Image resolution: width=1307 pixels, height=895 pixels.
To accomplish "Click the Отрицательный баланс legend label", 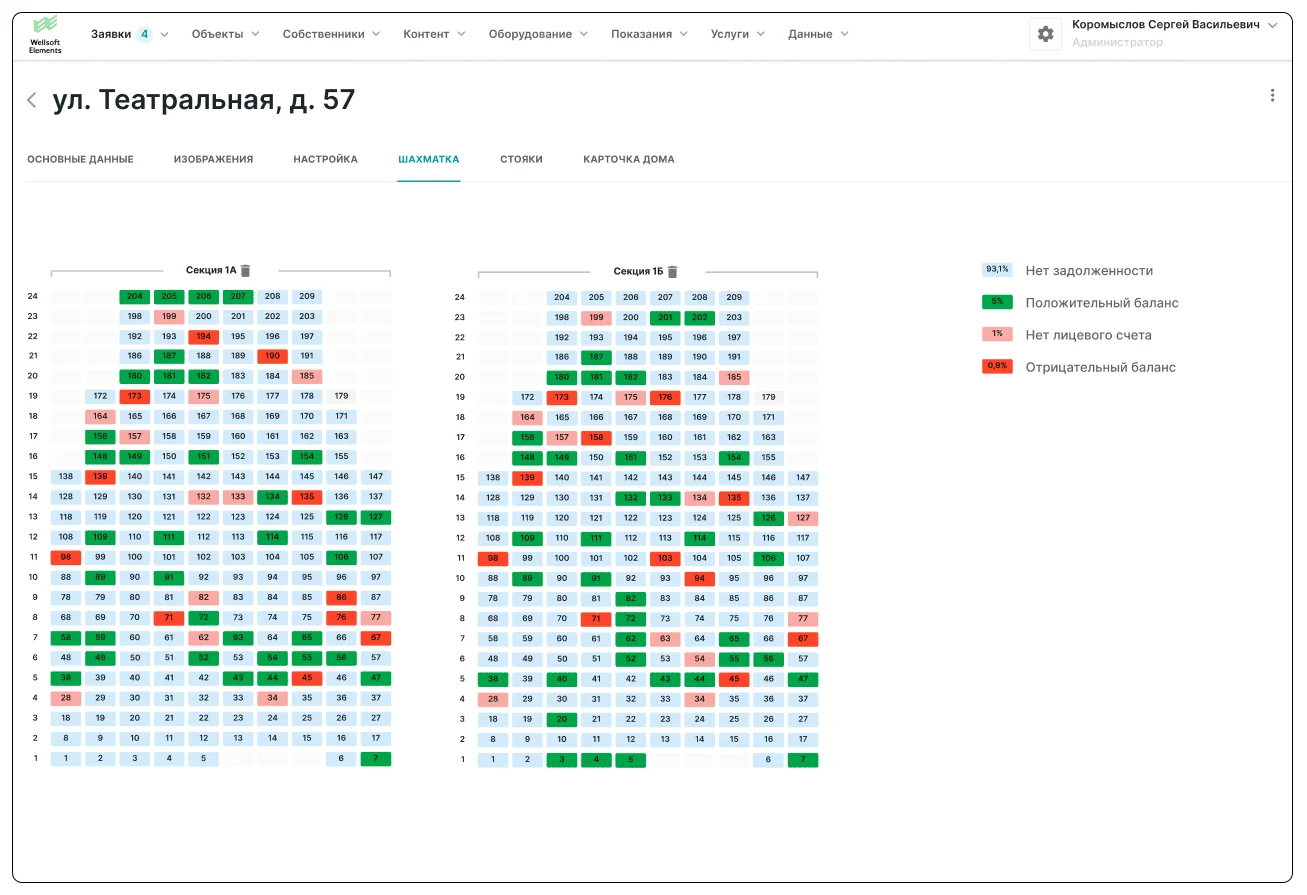I will 1100,367.
